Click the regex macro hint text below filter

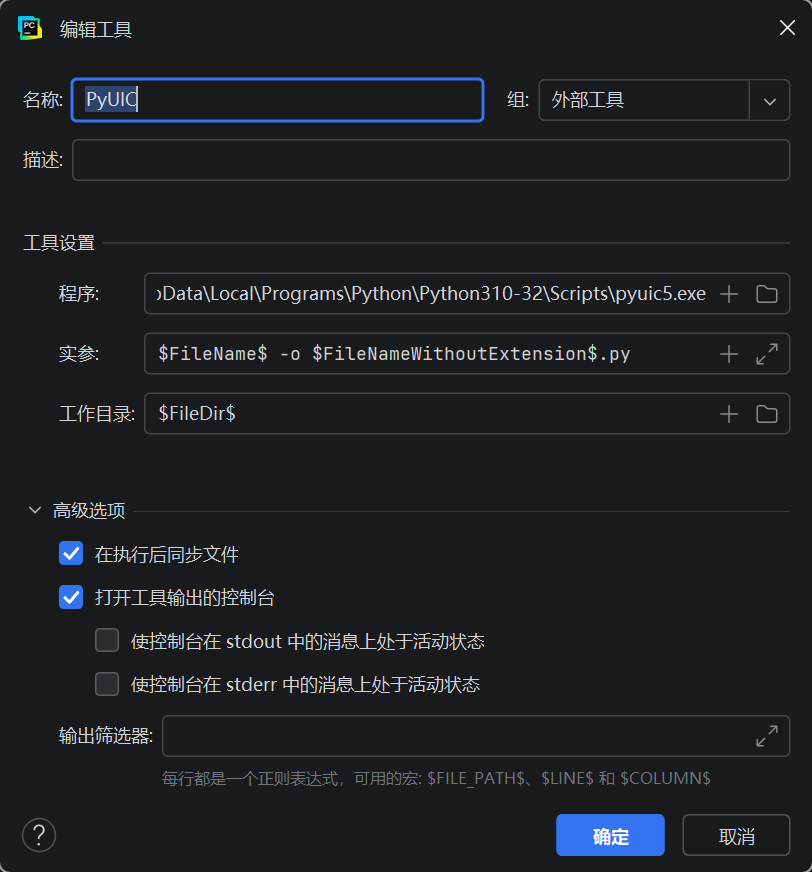tap(436, 779)
